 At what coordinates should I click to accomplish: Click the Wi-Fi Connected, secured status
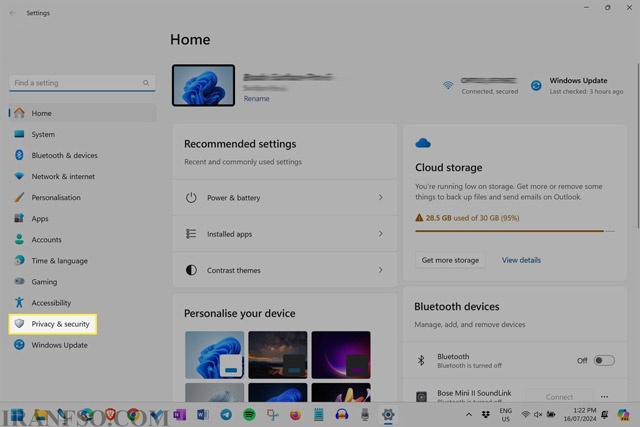click(480, 86)
